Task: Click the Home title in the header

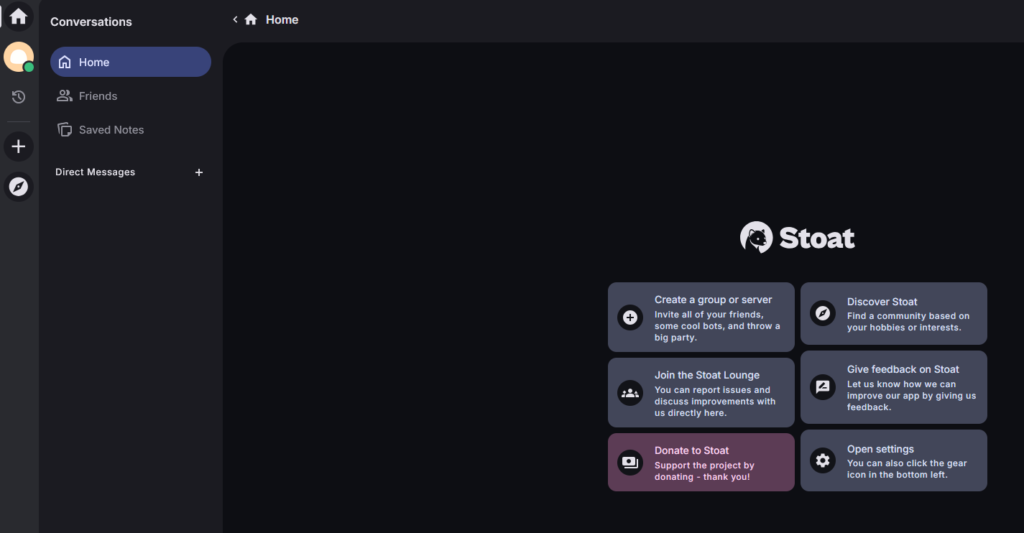Action: pos(281,19)
